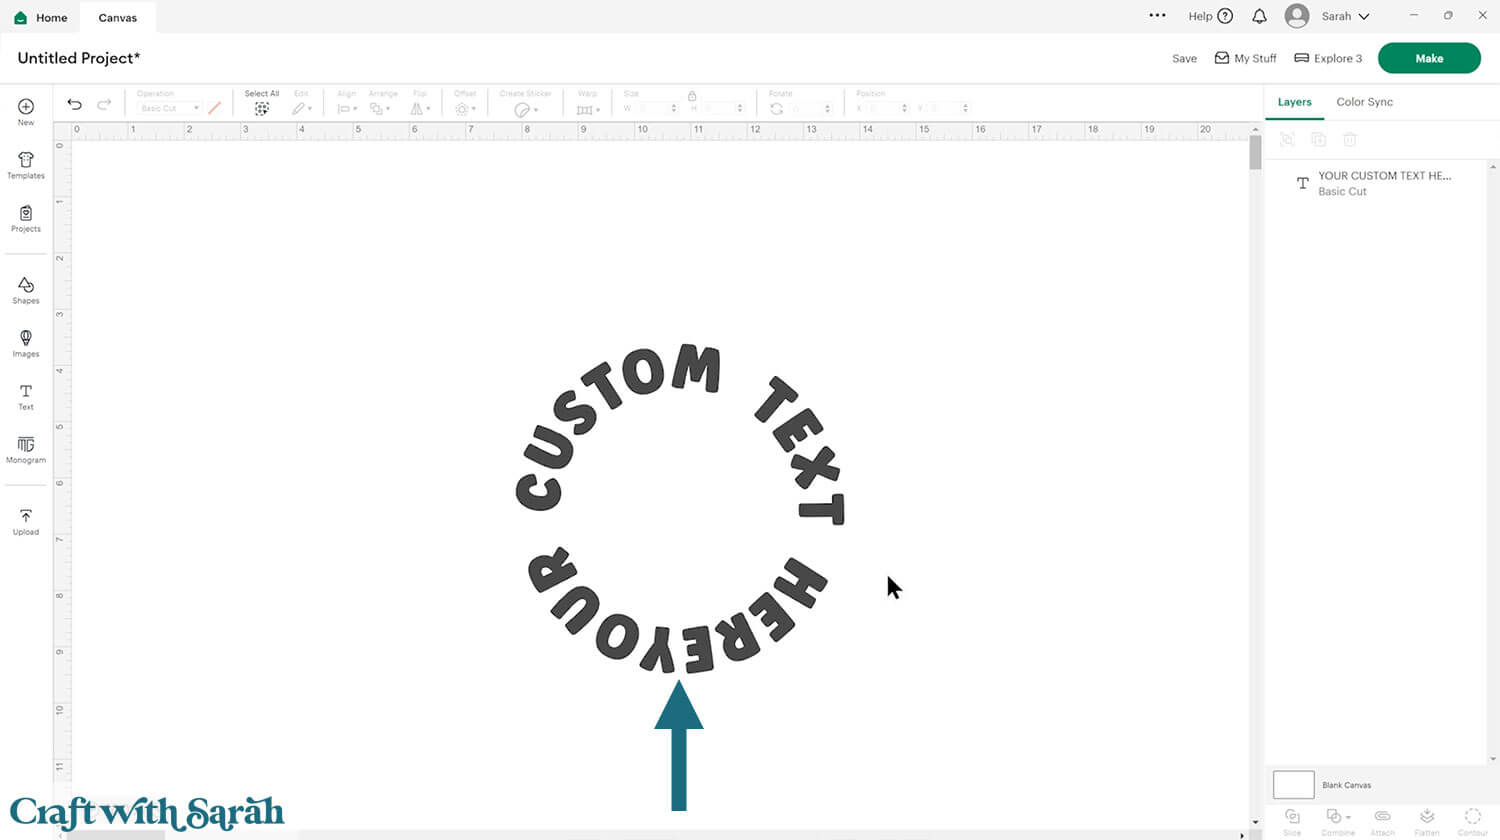Click the Rotate icon
Image resolution: width=1500 pixels, height=840 pixels.
click(776, 108)
